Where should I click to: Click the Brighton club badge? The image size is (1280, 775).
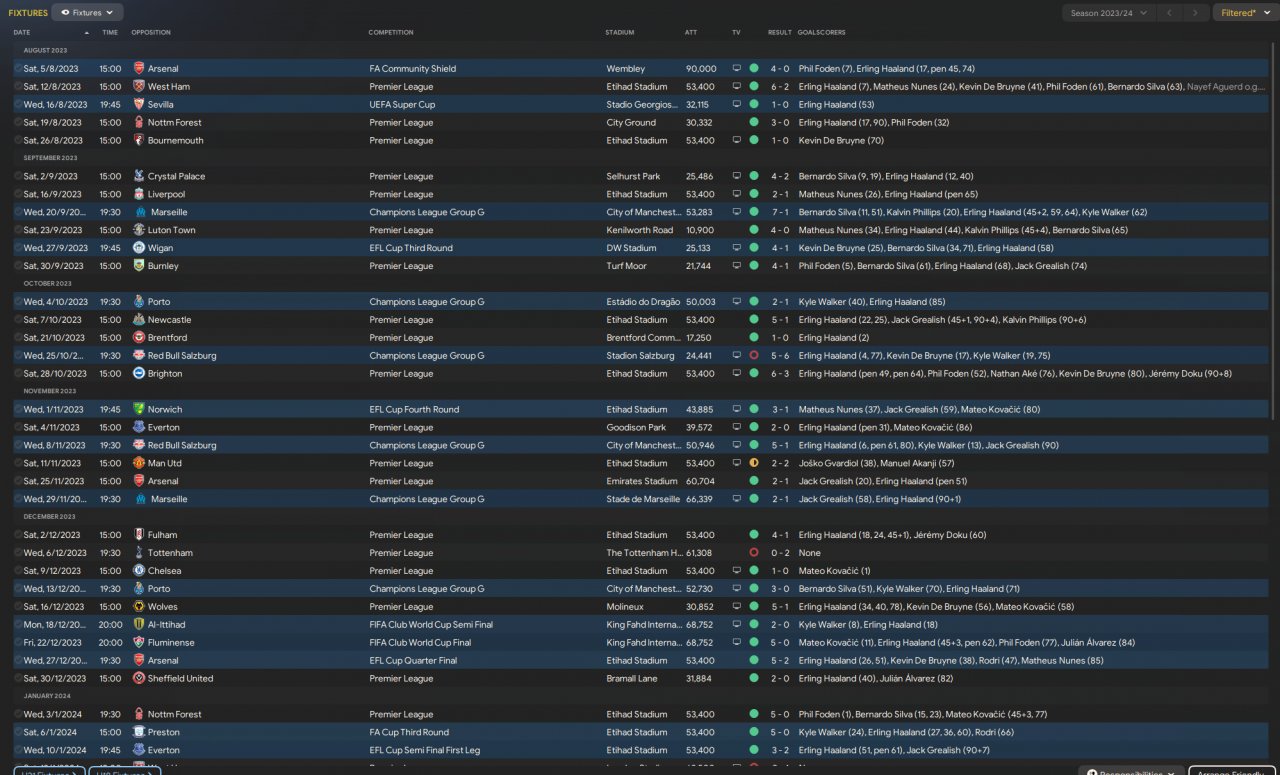[138, 374]
